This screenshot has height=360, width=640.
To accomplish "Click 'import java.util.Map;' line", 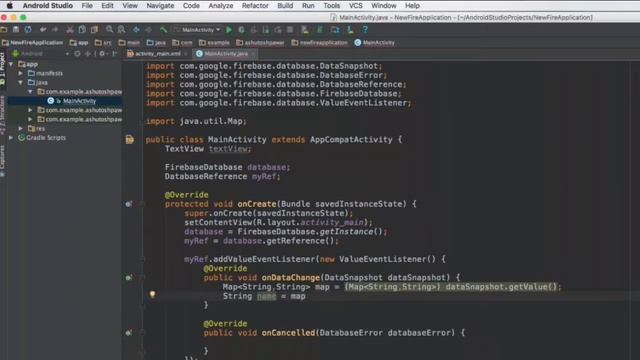I will [x=196, y=121].
